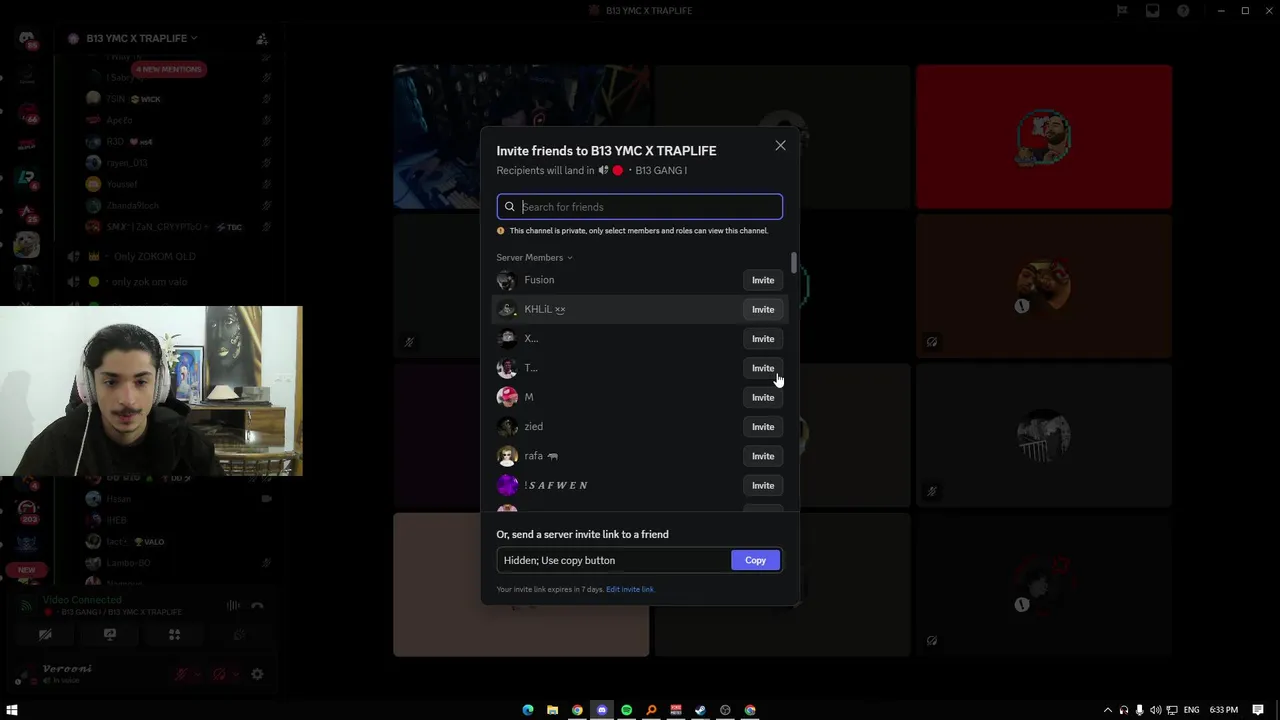Toggle the camera in the voice panel
This screenshot has height=720, width=1280.
[45, 634]
